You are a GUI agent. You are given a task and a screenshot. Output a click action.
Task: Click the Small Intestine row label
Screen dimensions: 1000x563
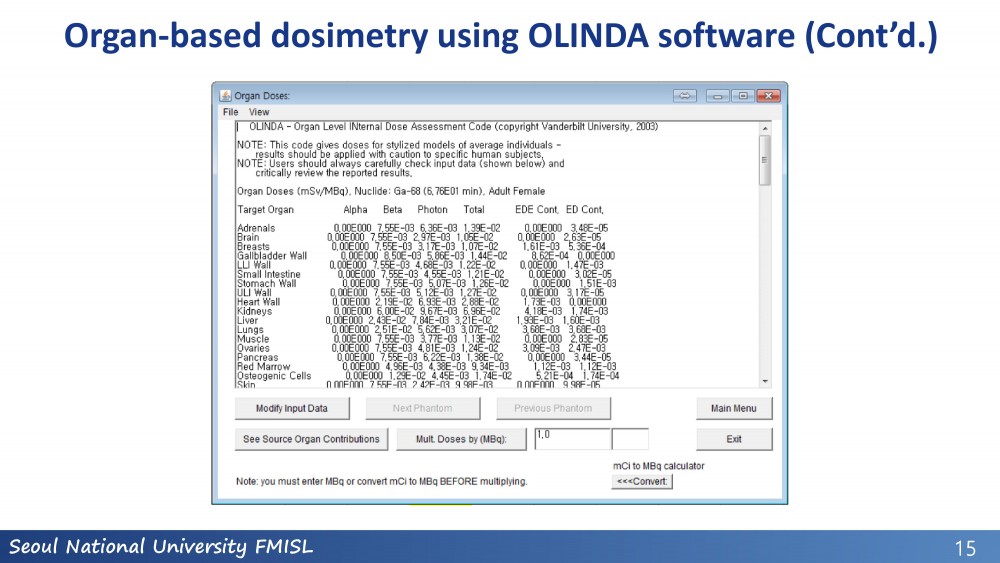tap(268, 274)
